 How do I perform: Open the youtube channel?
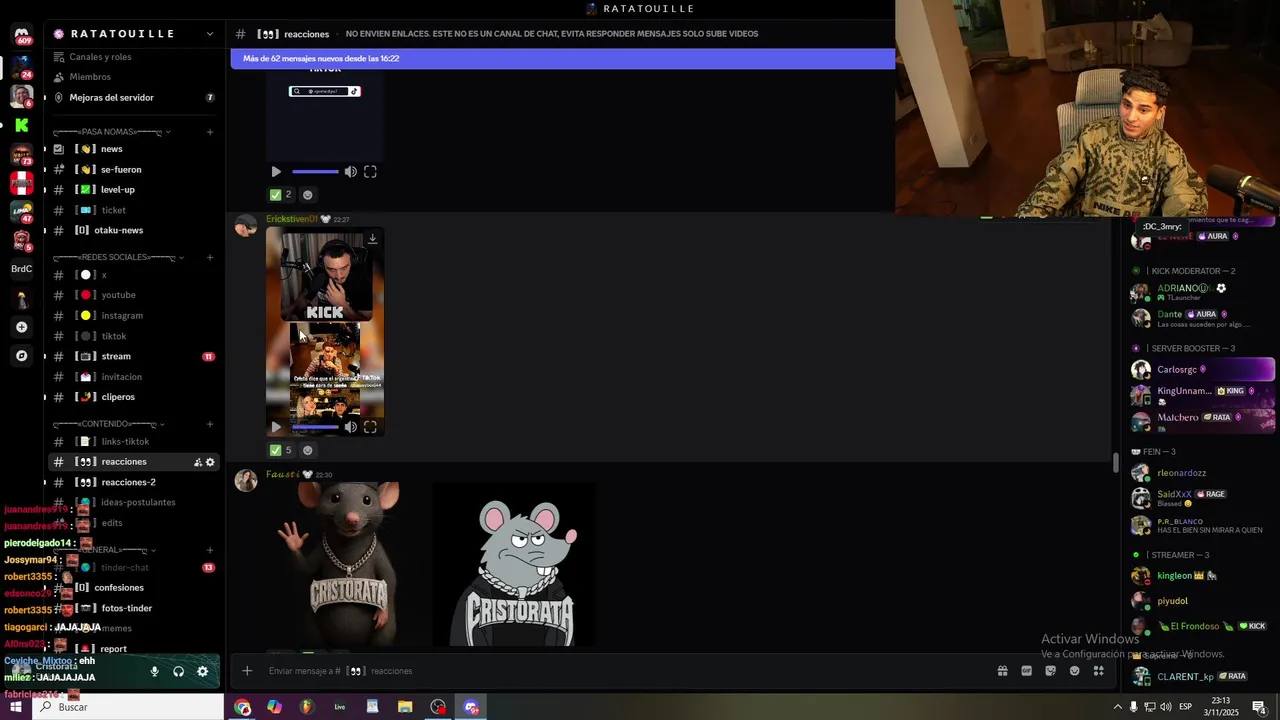coord(134,295)
